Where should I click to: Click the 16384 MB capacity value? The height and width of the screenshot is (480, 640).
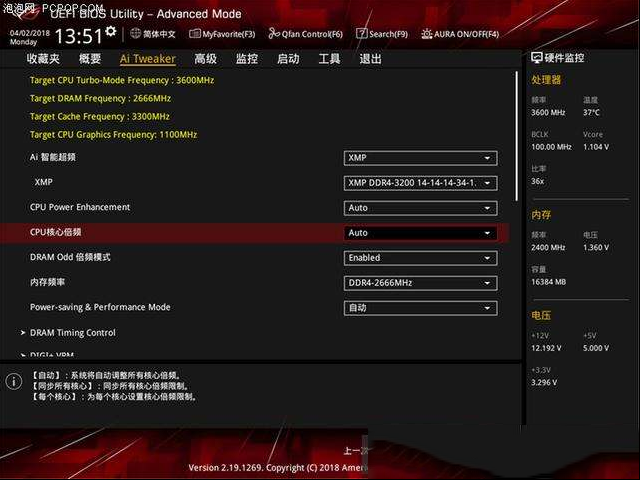click(x=549, y=282)
